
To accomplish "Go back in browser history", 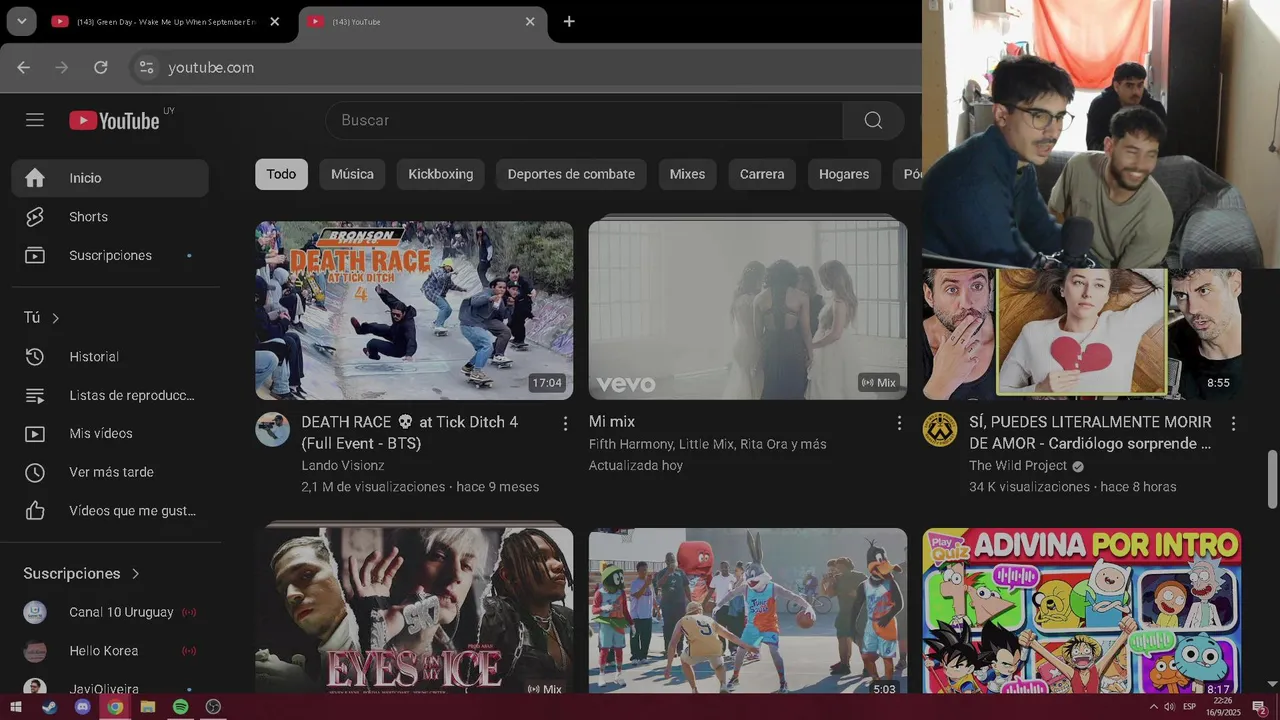I will click(x=24, y=67).
